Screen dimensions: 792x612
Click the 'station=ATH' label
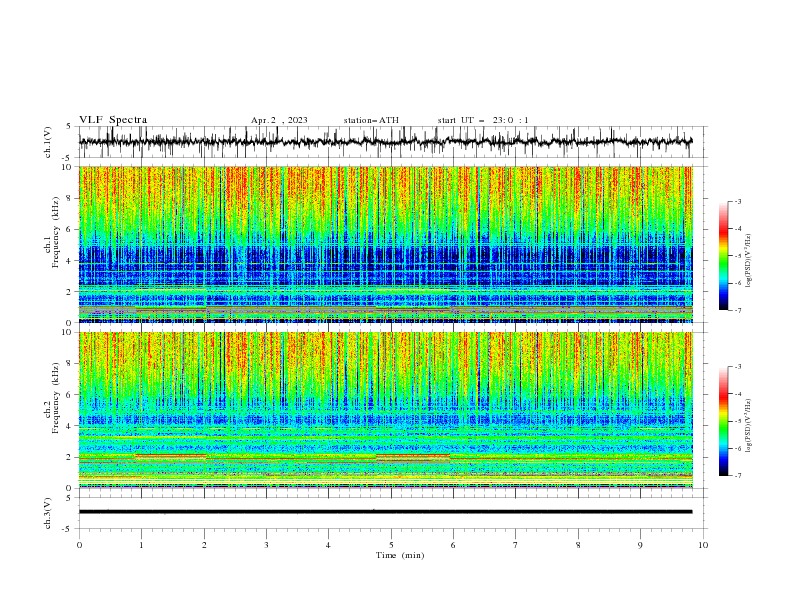tap(371, 120)
